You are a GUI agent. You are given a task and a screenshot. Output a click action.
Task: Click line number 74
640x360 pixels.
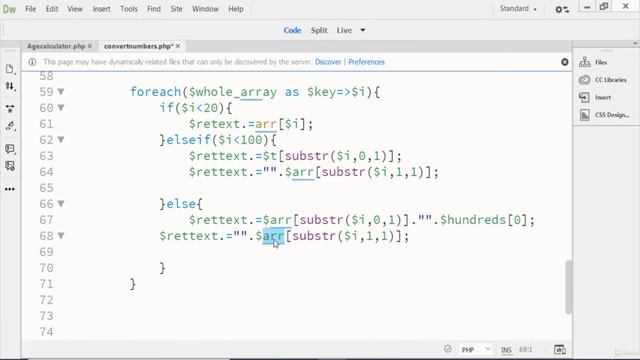pos(46,332)
